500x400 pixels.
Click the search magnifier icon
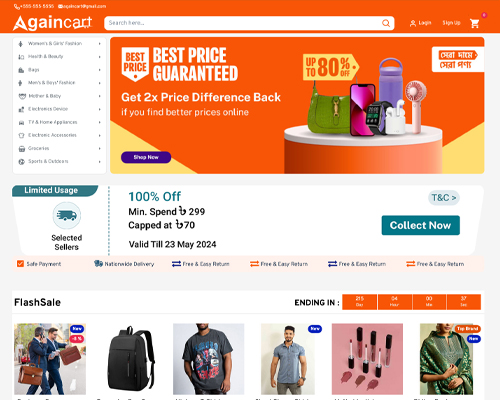coord(386,23)
